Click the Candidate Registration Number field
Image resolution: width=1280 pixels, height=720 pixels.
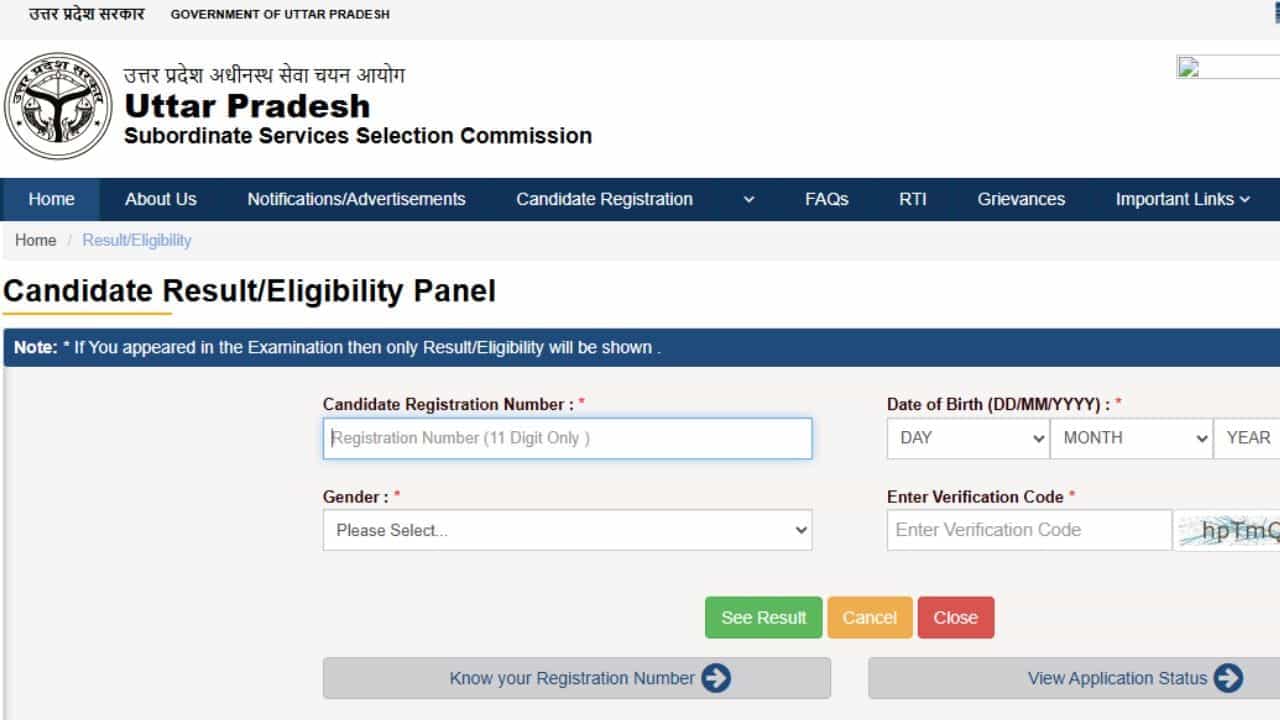tap(567, 438)
